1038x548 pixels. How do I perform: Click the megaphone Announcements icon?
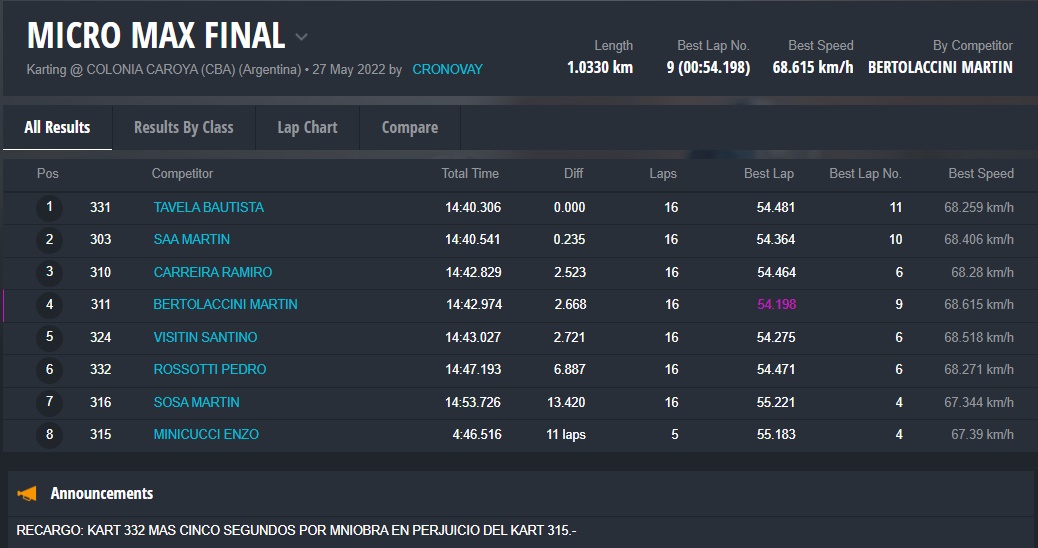click(x=28, y=493)
